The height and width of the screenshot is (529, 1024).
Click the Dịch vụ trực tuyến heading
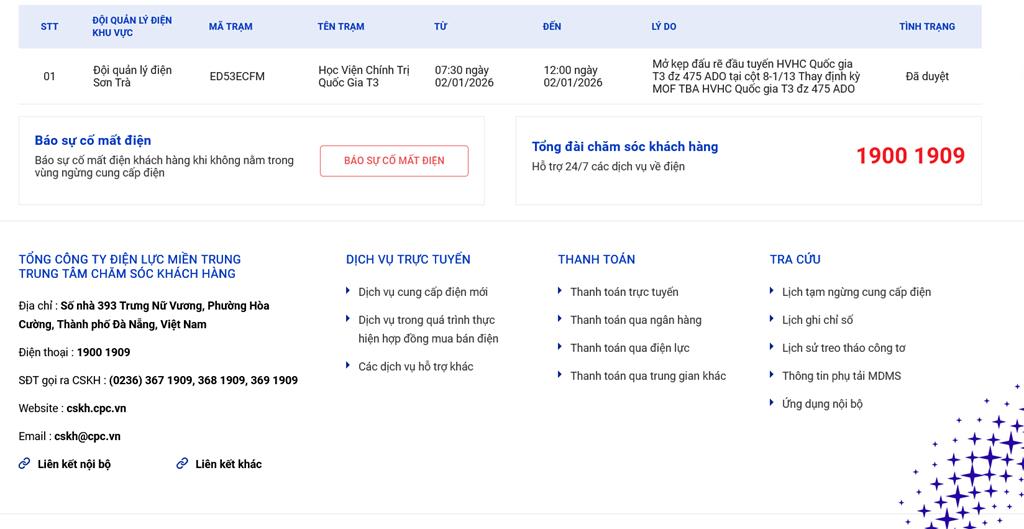[408, 259]
